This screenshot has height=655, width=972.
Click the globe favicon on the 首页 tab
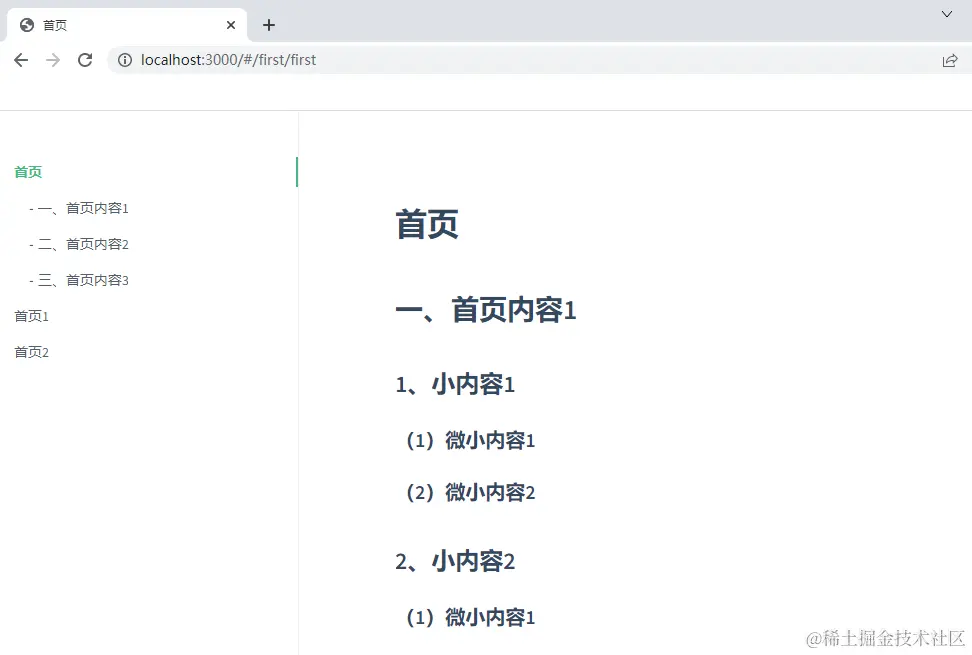(x=27, y=25)
